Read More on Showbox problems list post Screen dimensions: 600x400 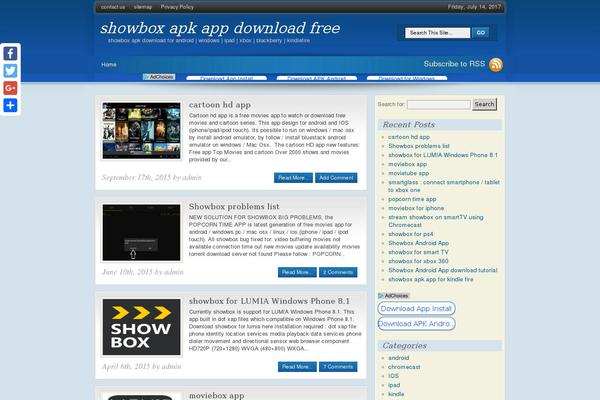[297, 272]
